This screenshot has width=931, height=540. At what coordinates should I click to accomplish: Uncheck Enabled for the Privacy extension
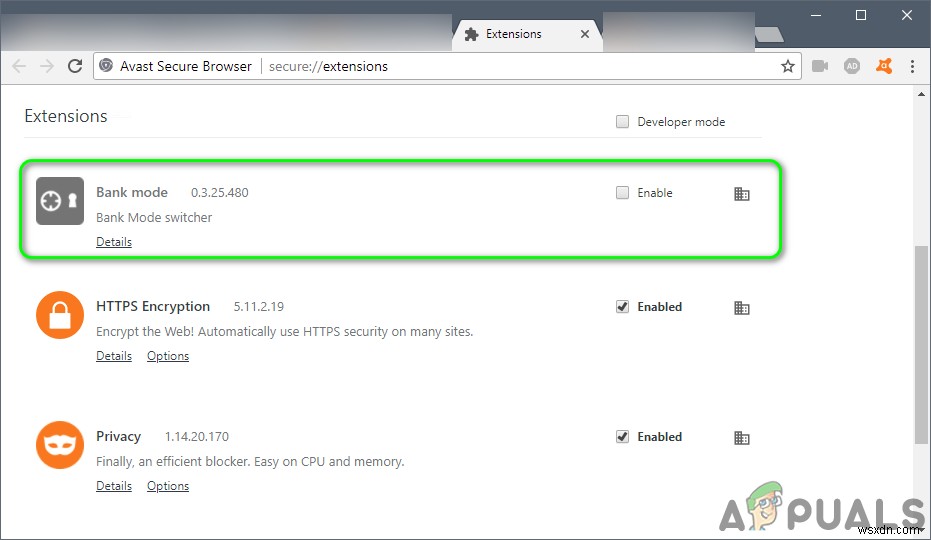[622, 437]
